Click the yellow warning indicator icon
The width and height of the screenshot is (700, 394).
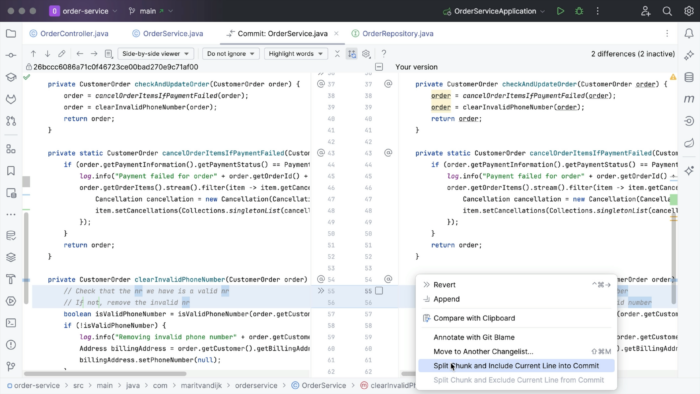click(x=673, y=77)
